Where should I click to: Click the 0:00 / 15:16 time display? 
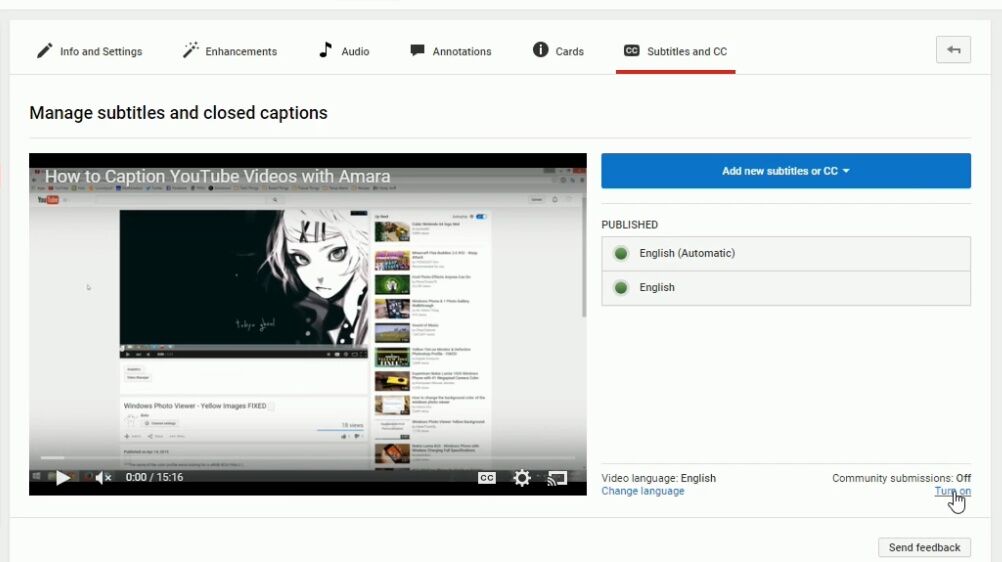[154, 477]
